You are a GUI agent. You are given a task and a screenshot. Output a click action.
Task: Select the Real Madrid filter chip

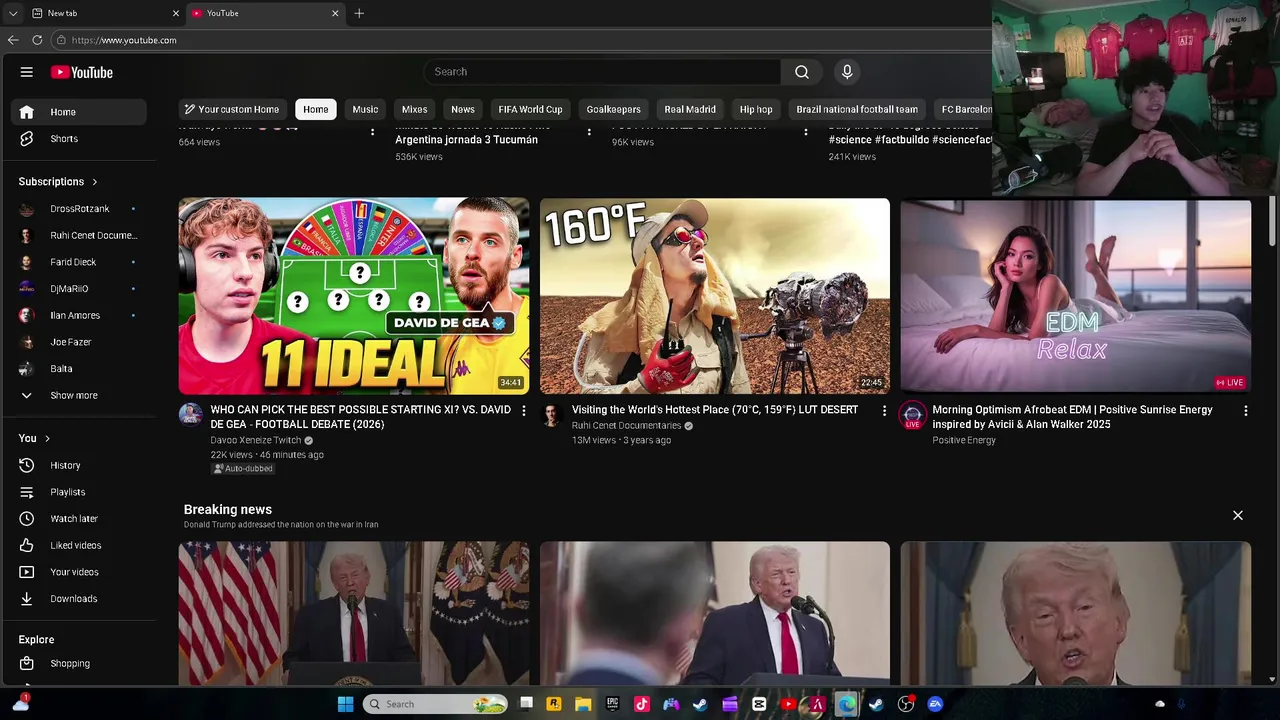690,109
